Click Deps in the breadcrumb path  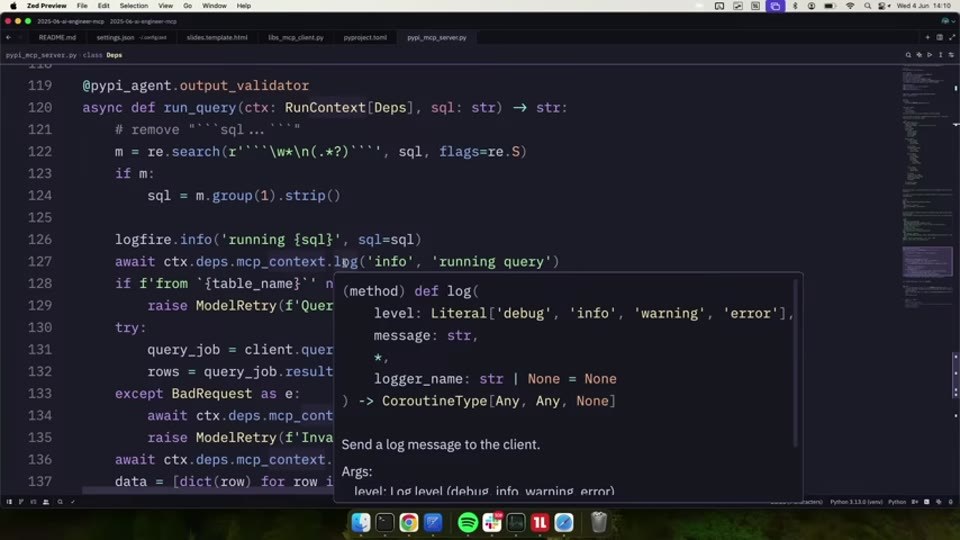point(114,55)
